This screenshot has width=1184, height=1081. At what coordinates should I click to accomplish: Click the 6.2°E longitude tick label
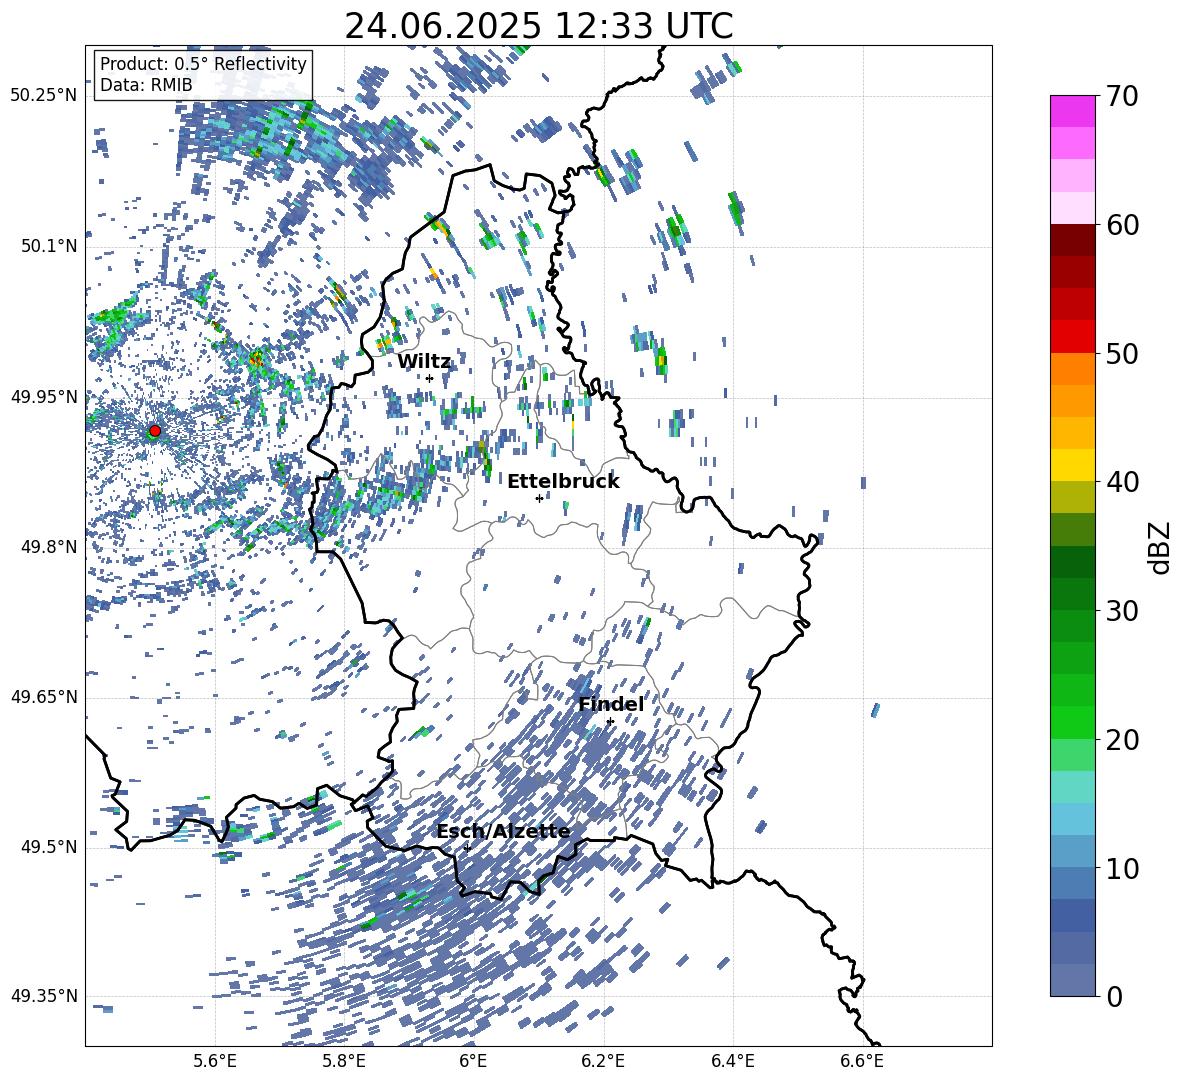click(x=603, y=1061)
